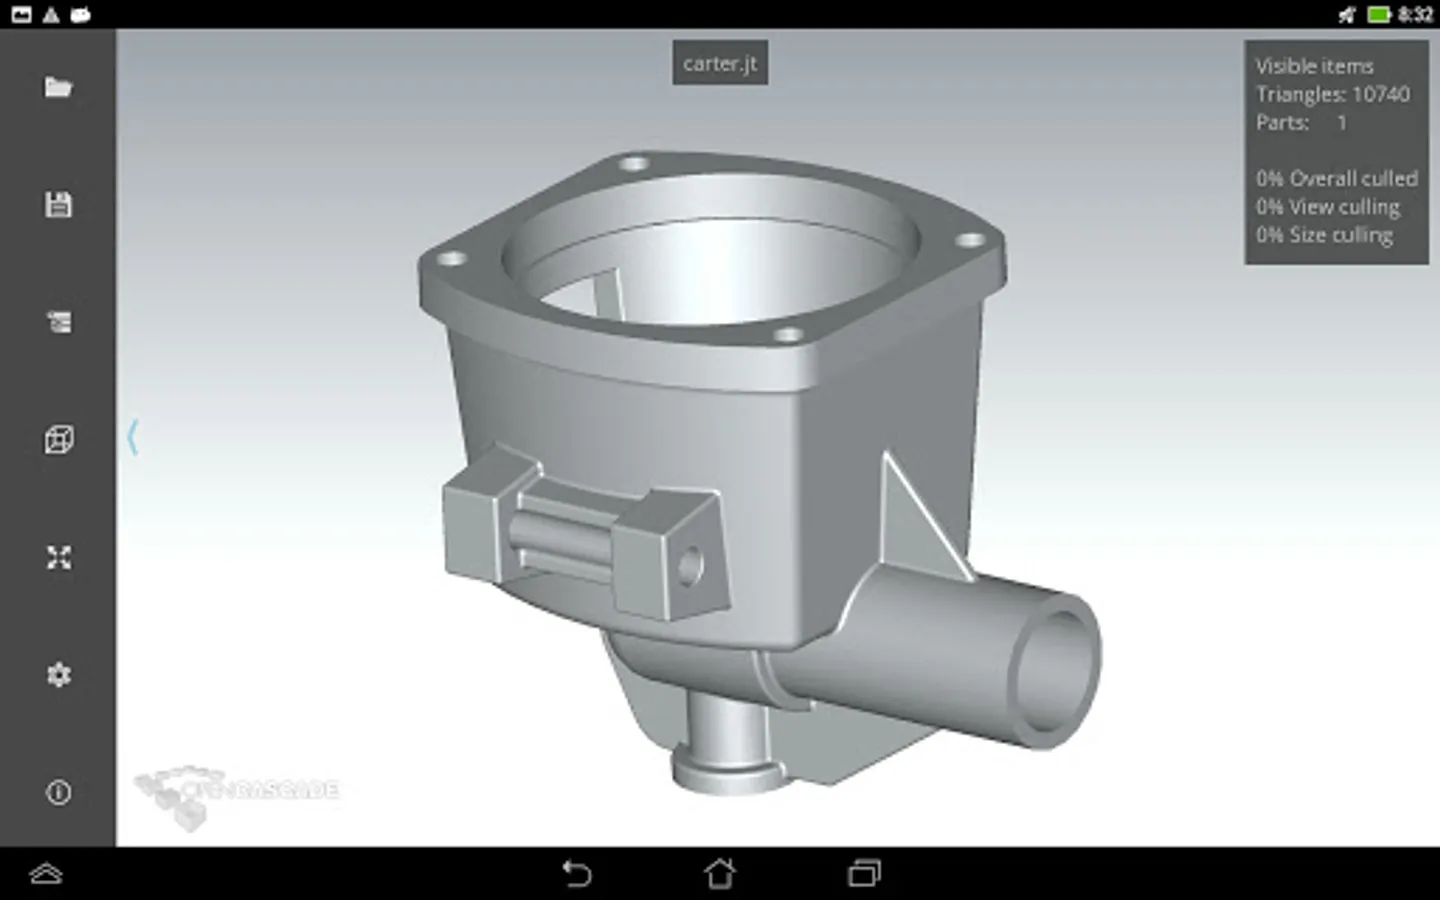1440x900 pixels.
Task: Tap the image notification icon in status bar
Action: coord(21,14)
